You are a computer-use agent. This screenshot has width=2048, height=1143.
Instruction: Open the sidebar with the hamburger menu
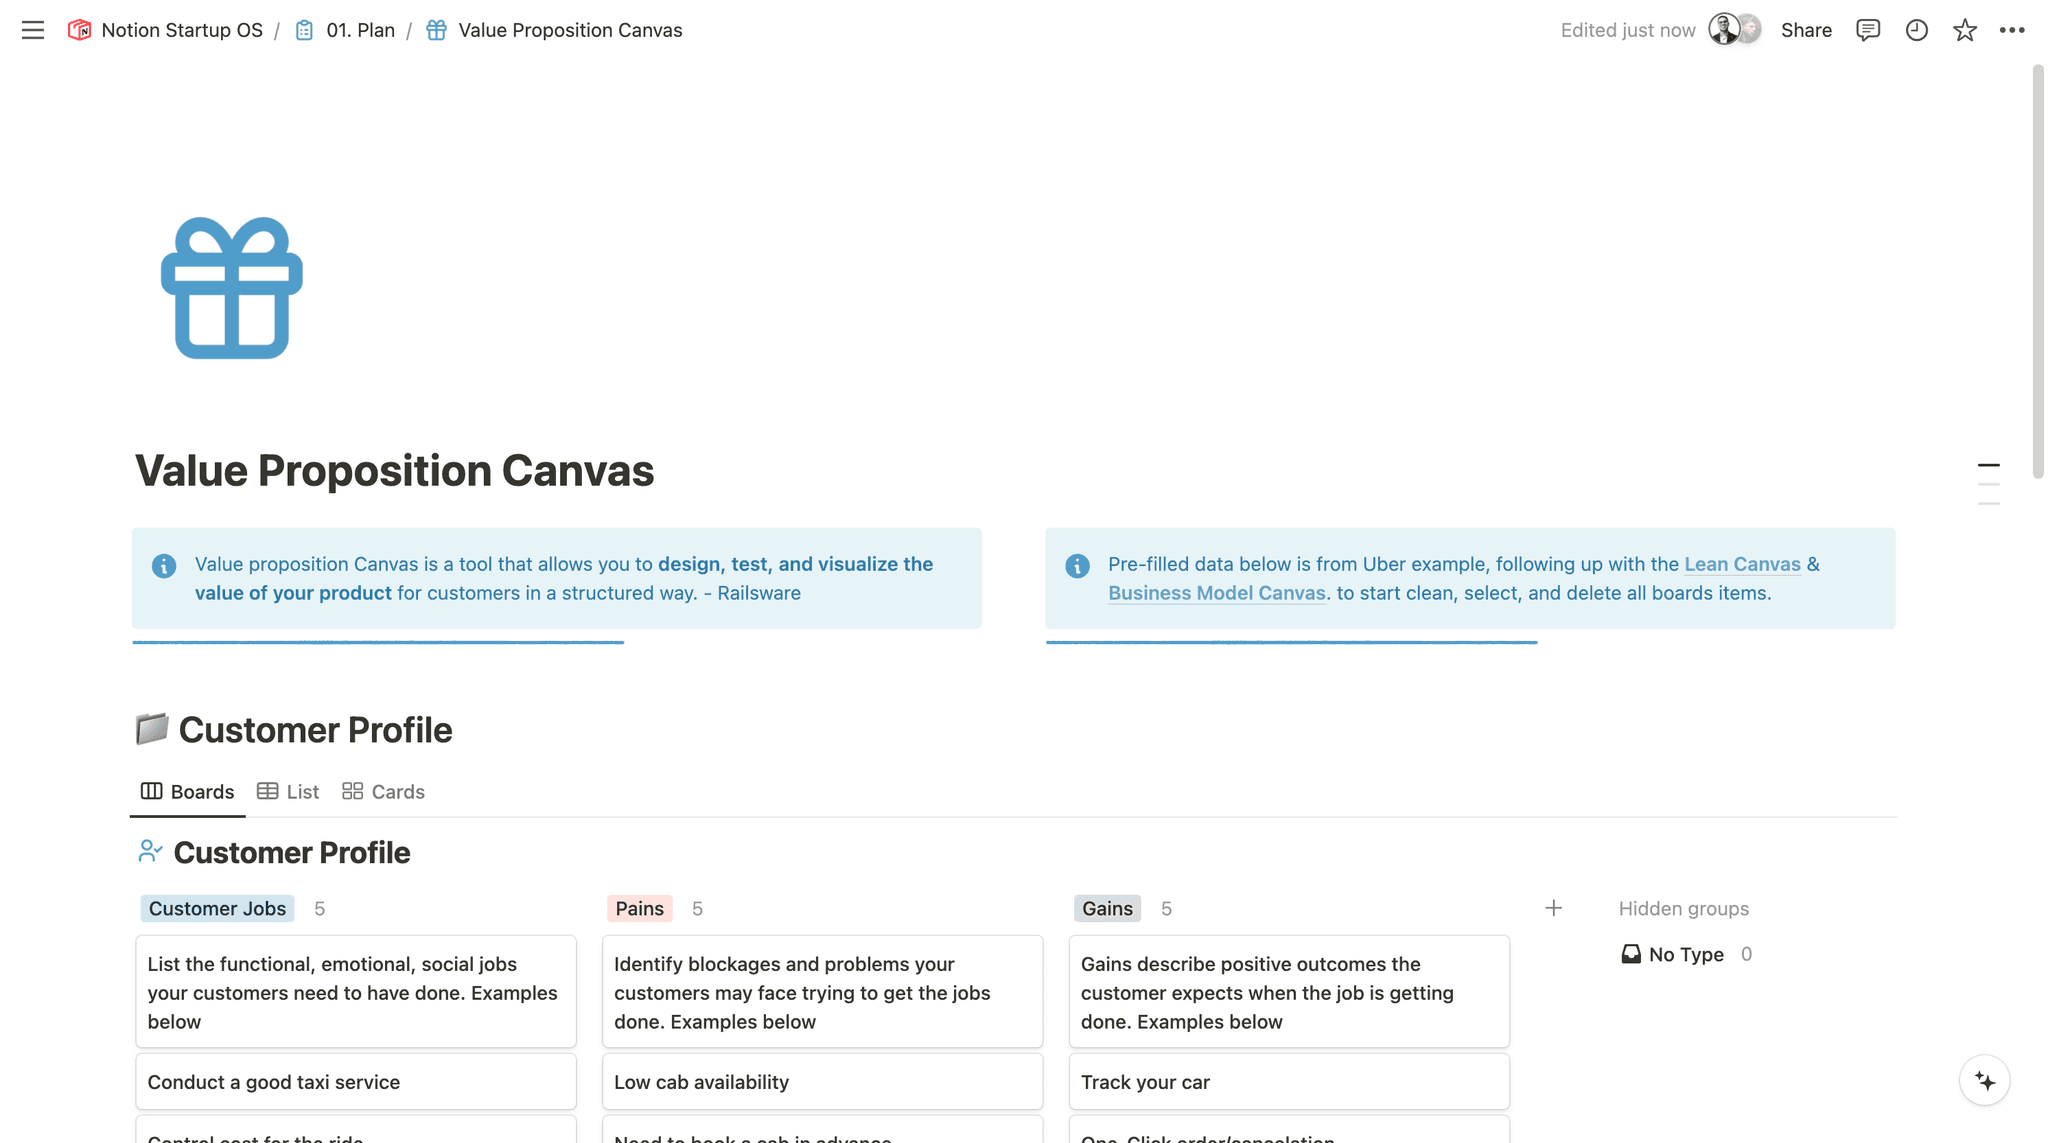(x=33, y=30)
